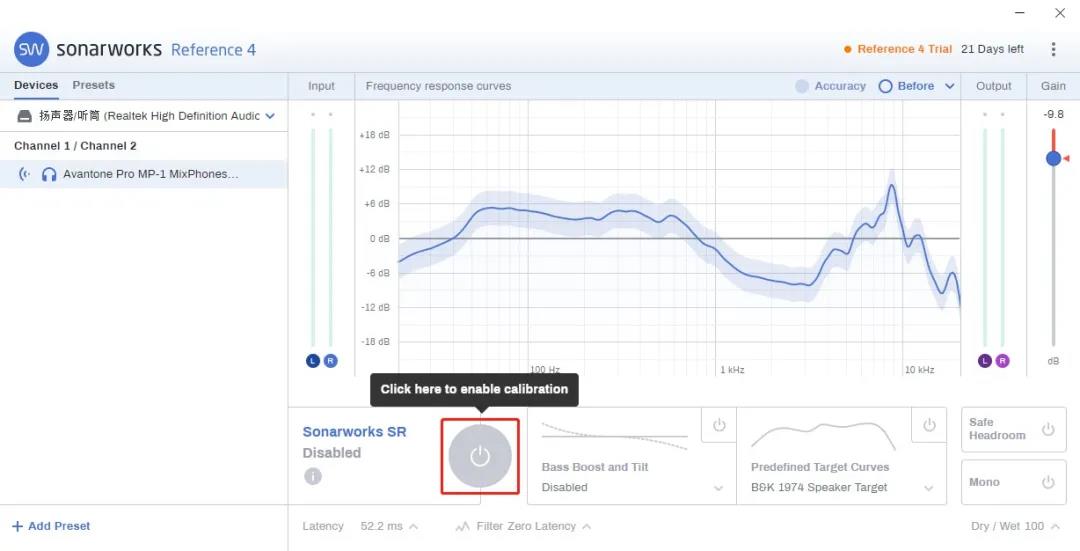Click the frequency response curve graph
1080x551 pixels.
tap(679, 238)
